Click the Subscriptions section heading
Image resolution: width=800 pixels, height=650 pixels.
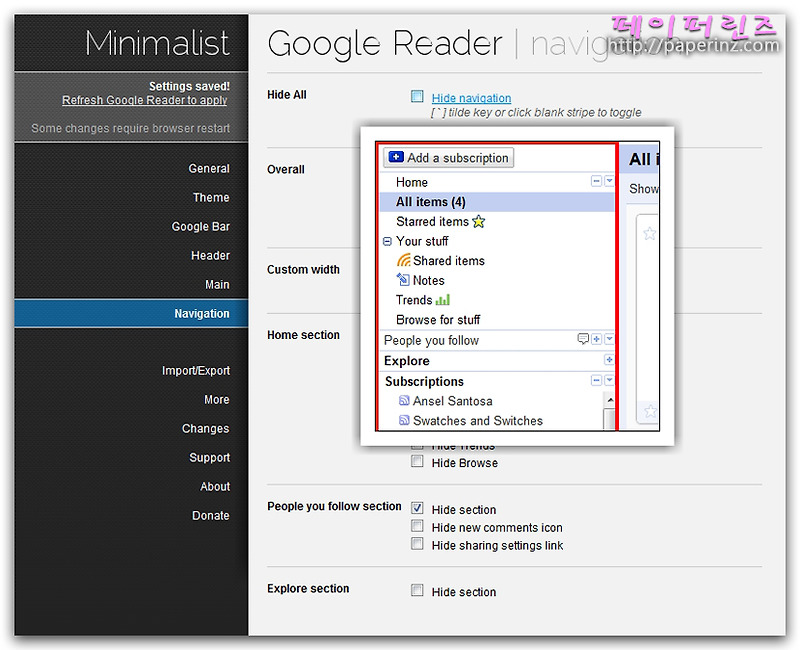click(x=424, y=382)
